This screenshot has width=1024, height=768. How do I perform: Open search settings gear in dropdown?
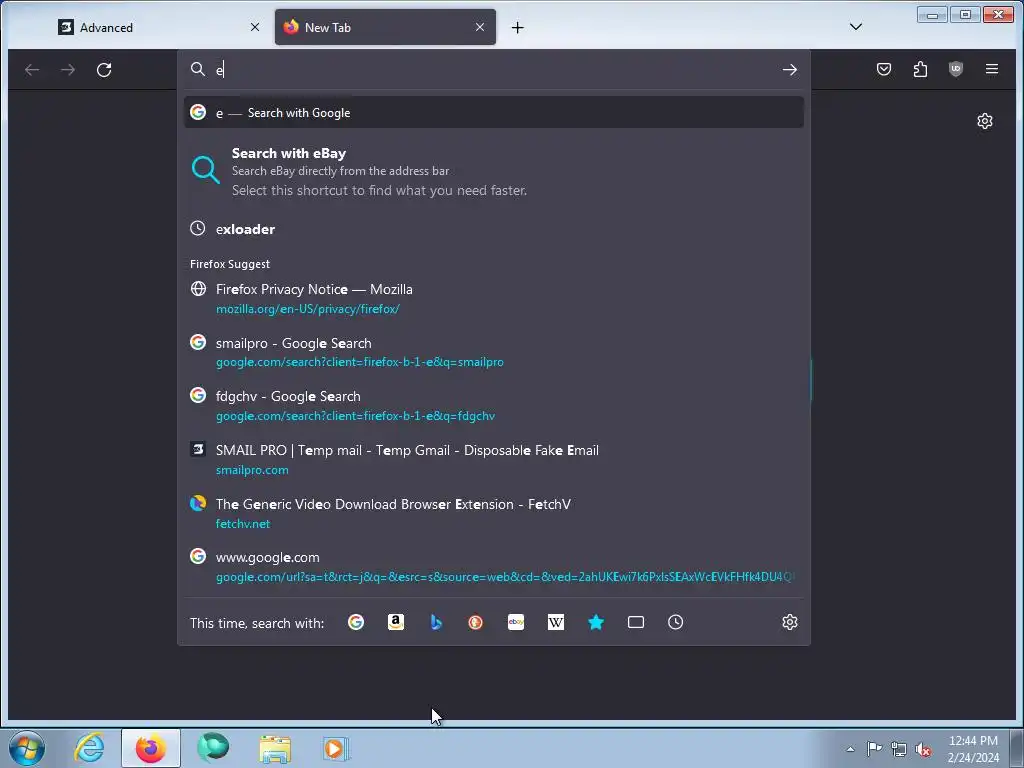790,622
